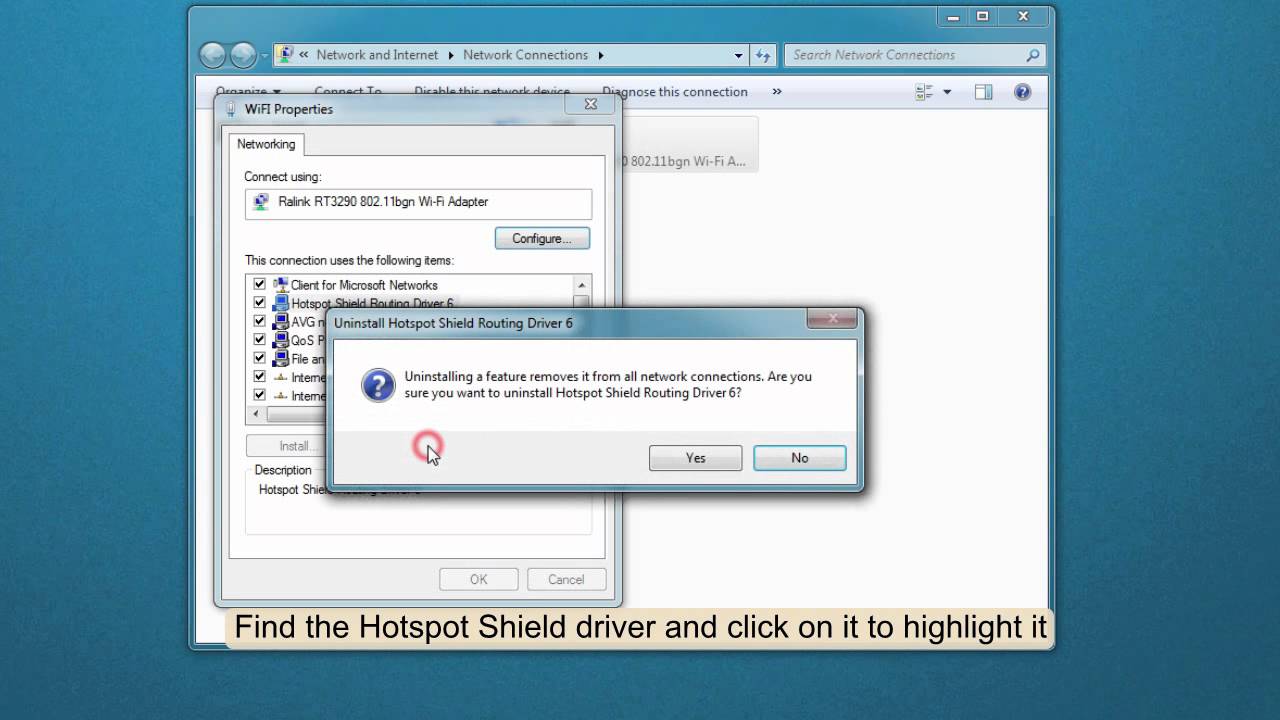Image resolution: width=1280 pixels, height=720 pixels.
Task: Toggle Client for Microsoft Networks checkbox
Action: pos(260,284)
